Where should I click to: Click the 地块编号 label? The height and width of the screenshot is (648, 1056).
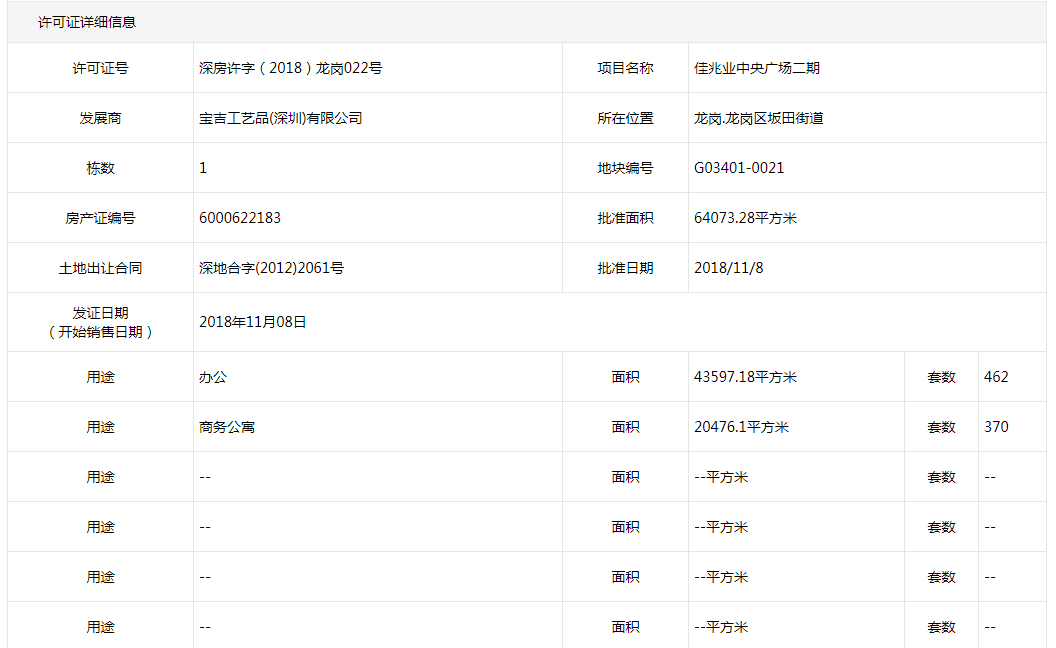click(x=625, y=168)
